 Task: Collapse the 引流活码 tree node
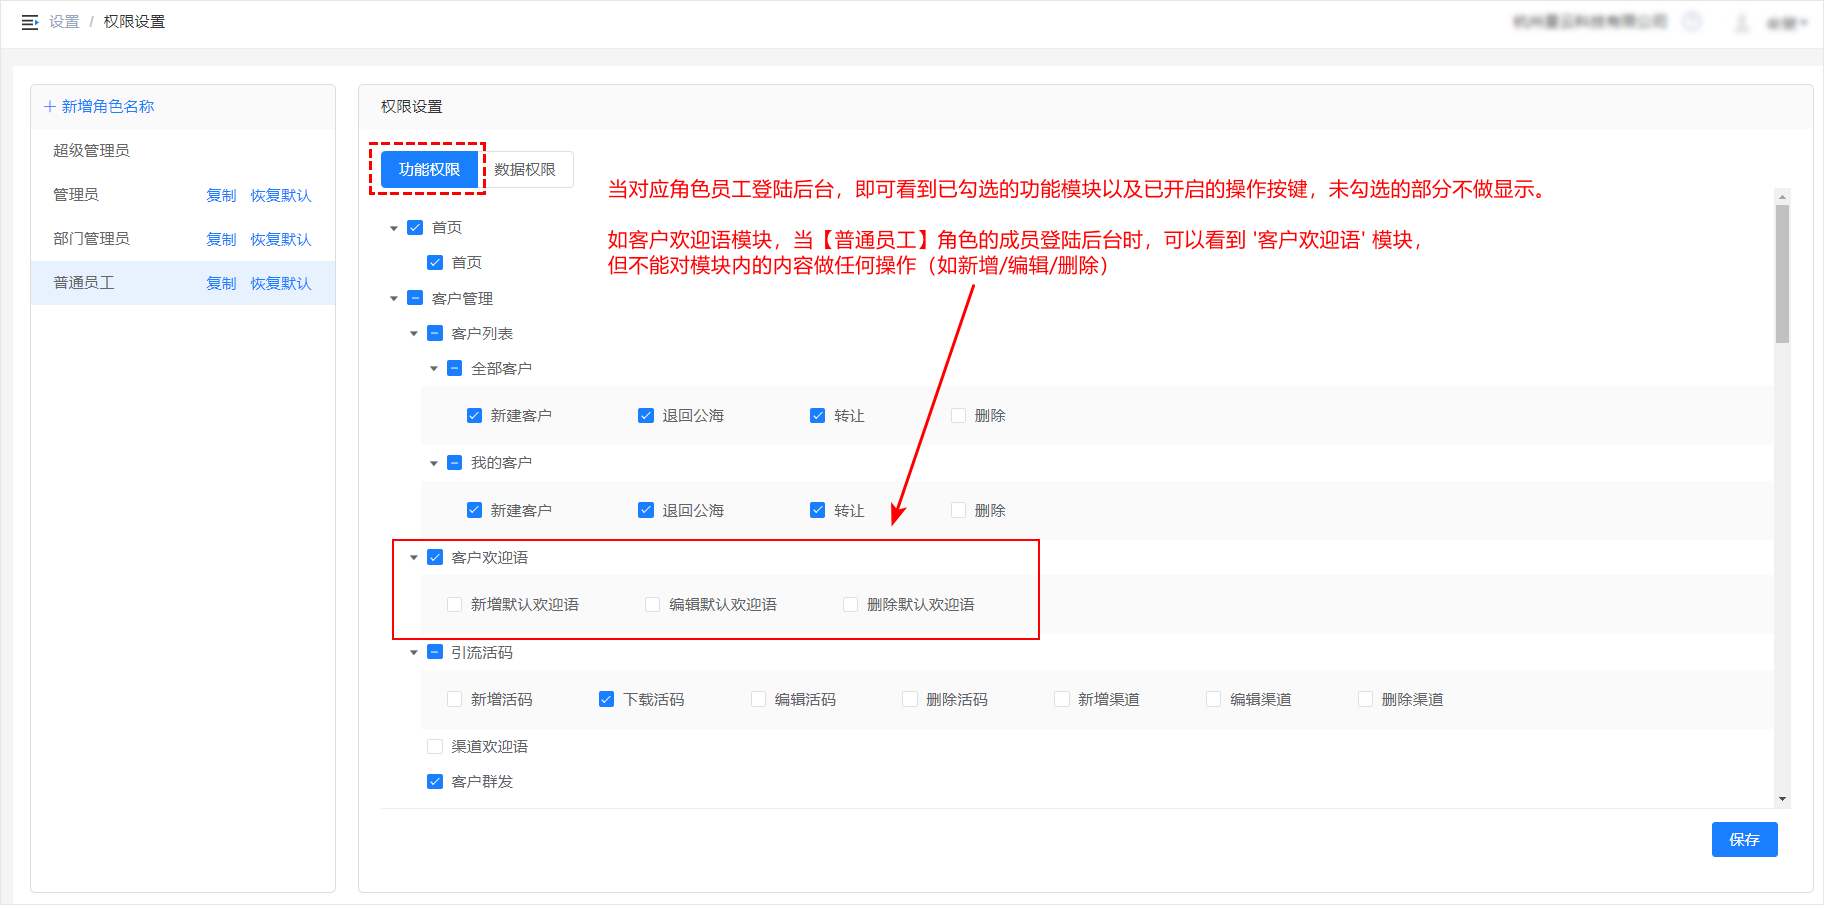[x=414, y=653]
